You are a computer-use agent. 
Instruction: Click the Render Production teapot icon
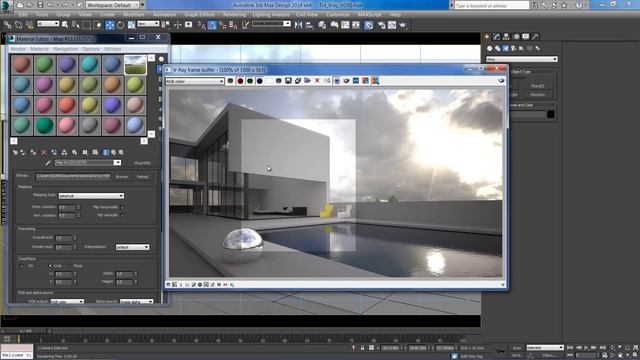[403, 25]
